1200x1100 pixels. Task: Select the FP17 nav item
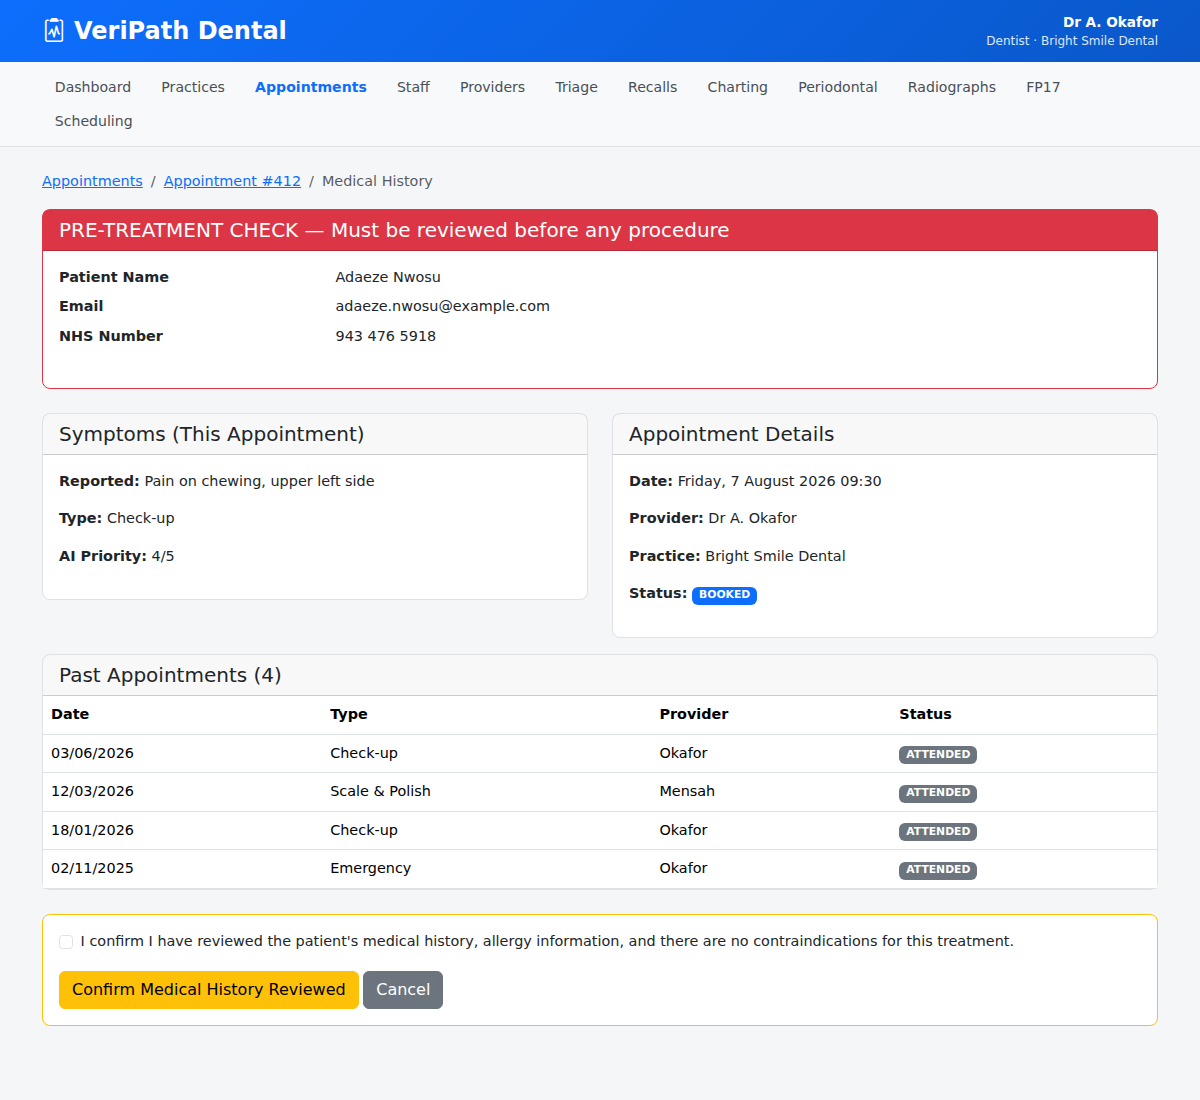[x=1043, y=87]
